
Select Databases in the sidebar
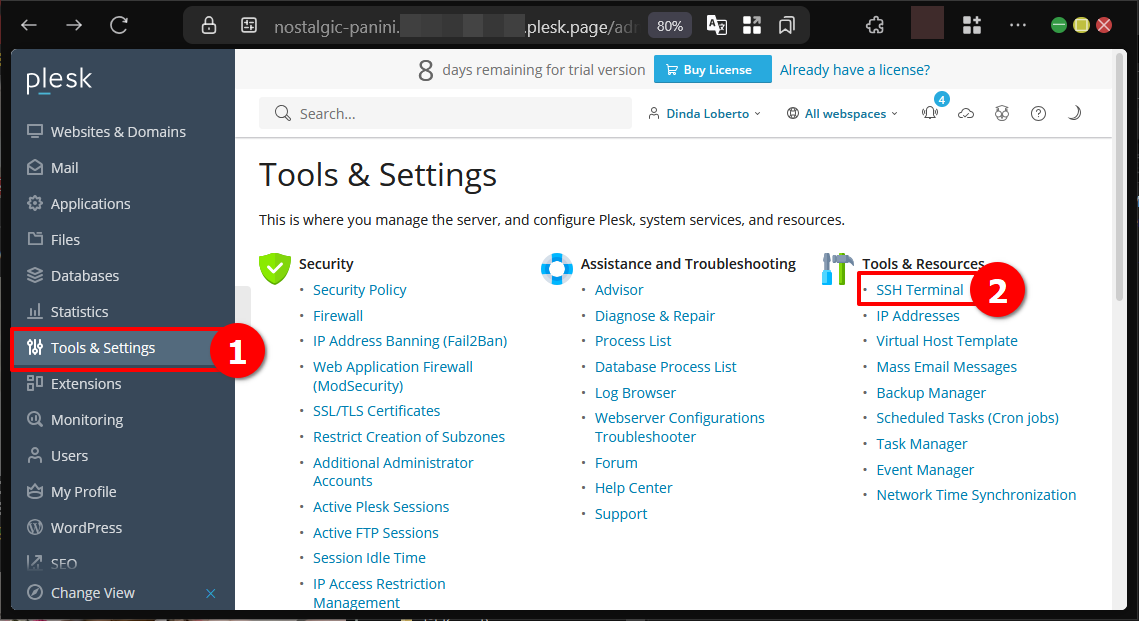(x=85, y=276)
